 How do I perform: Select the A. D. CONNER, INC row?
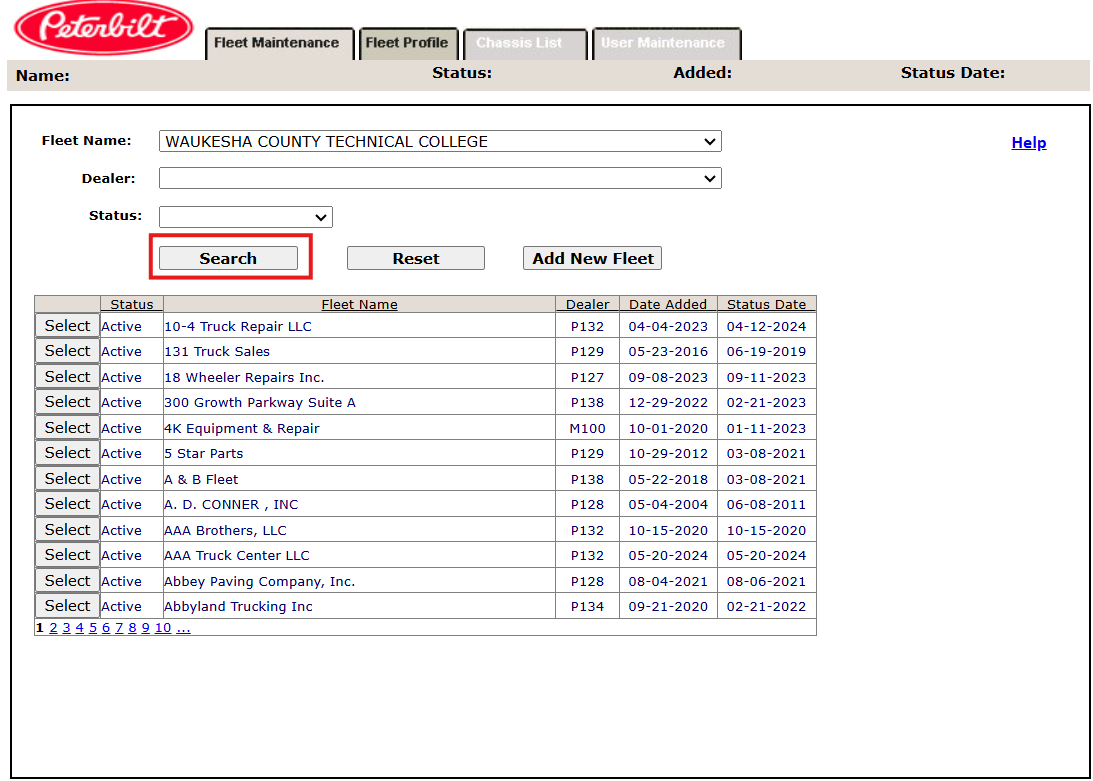point(68,503)
